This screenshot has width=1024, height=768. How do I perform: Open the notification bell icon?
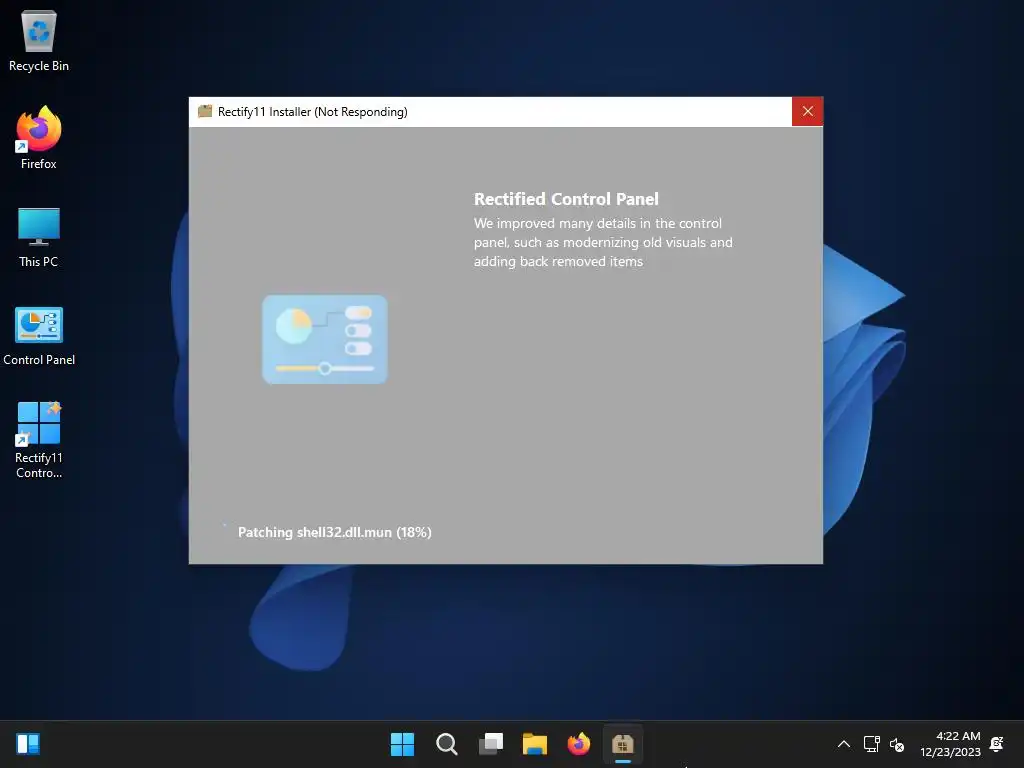pyautogui.click(x=997, y=744)
